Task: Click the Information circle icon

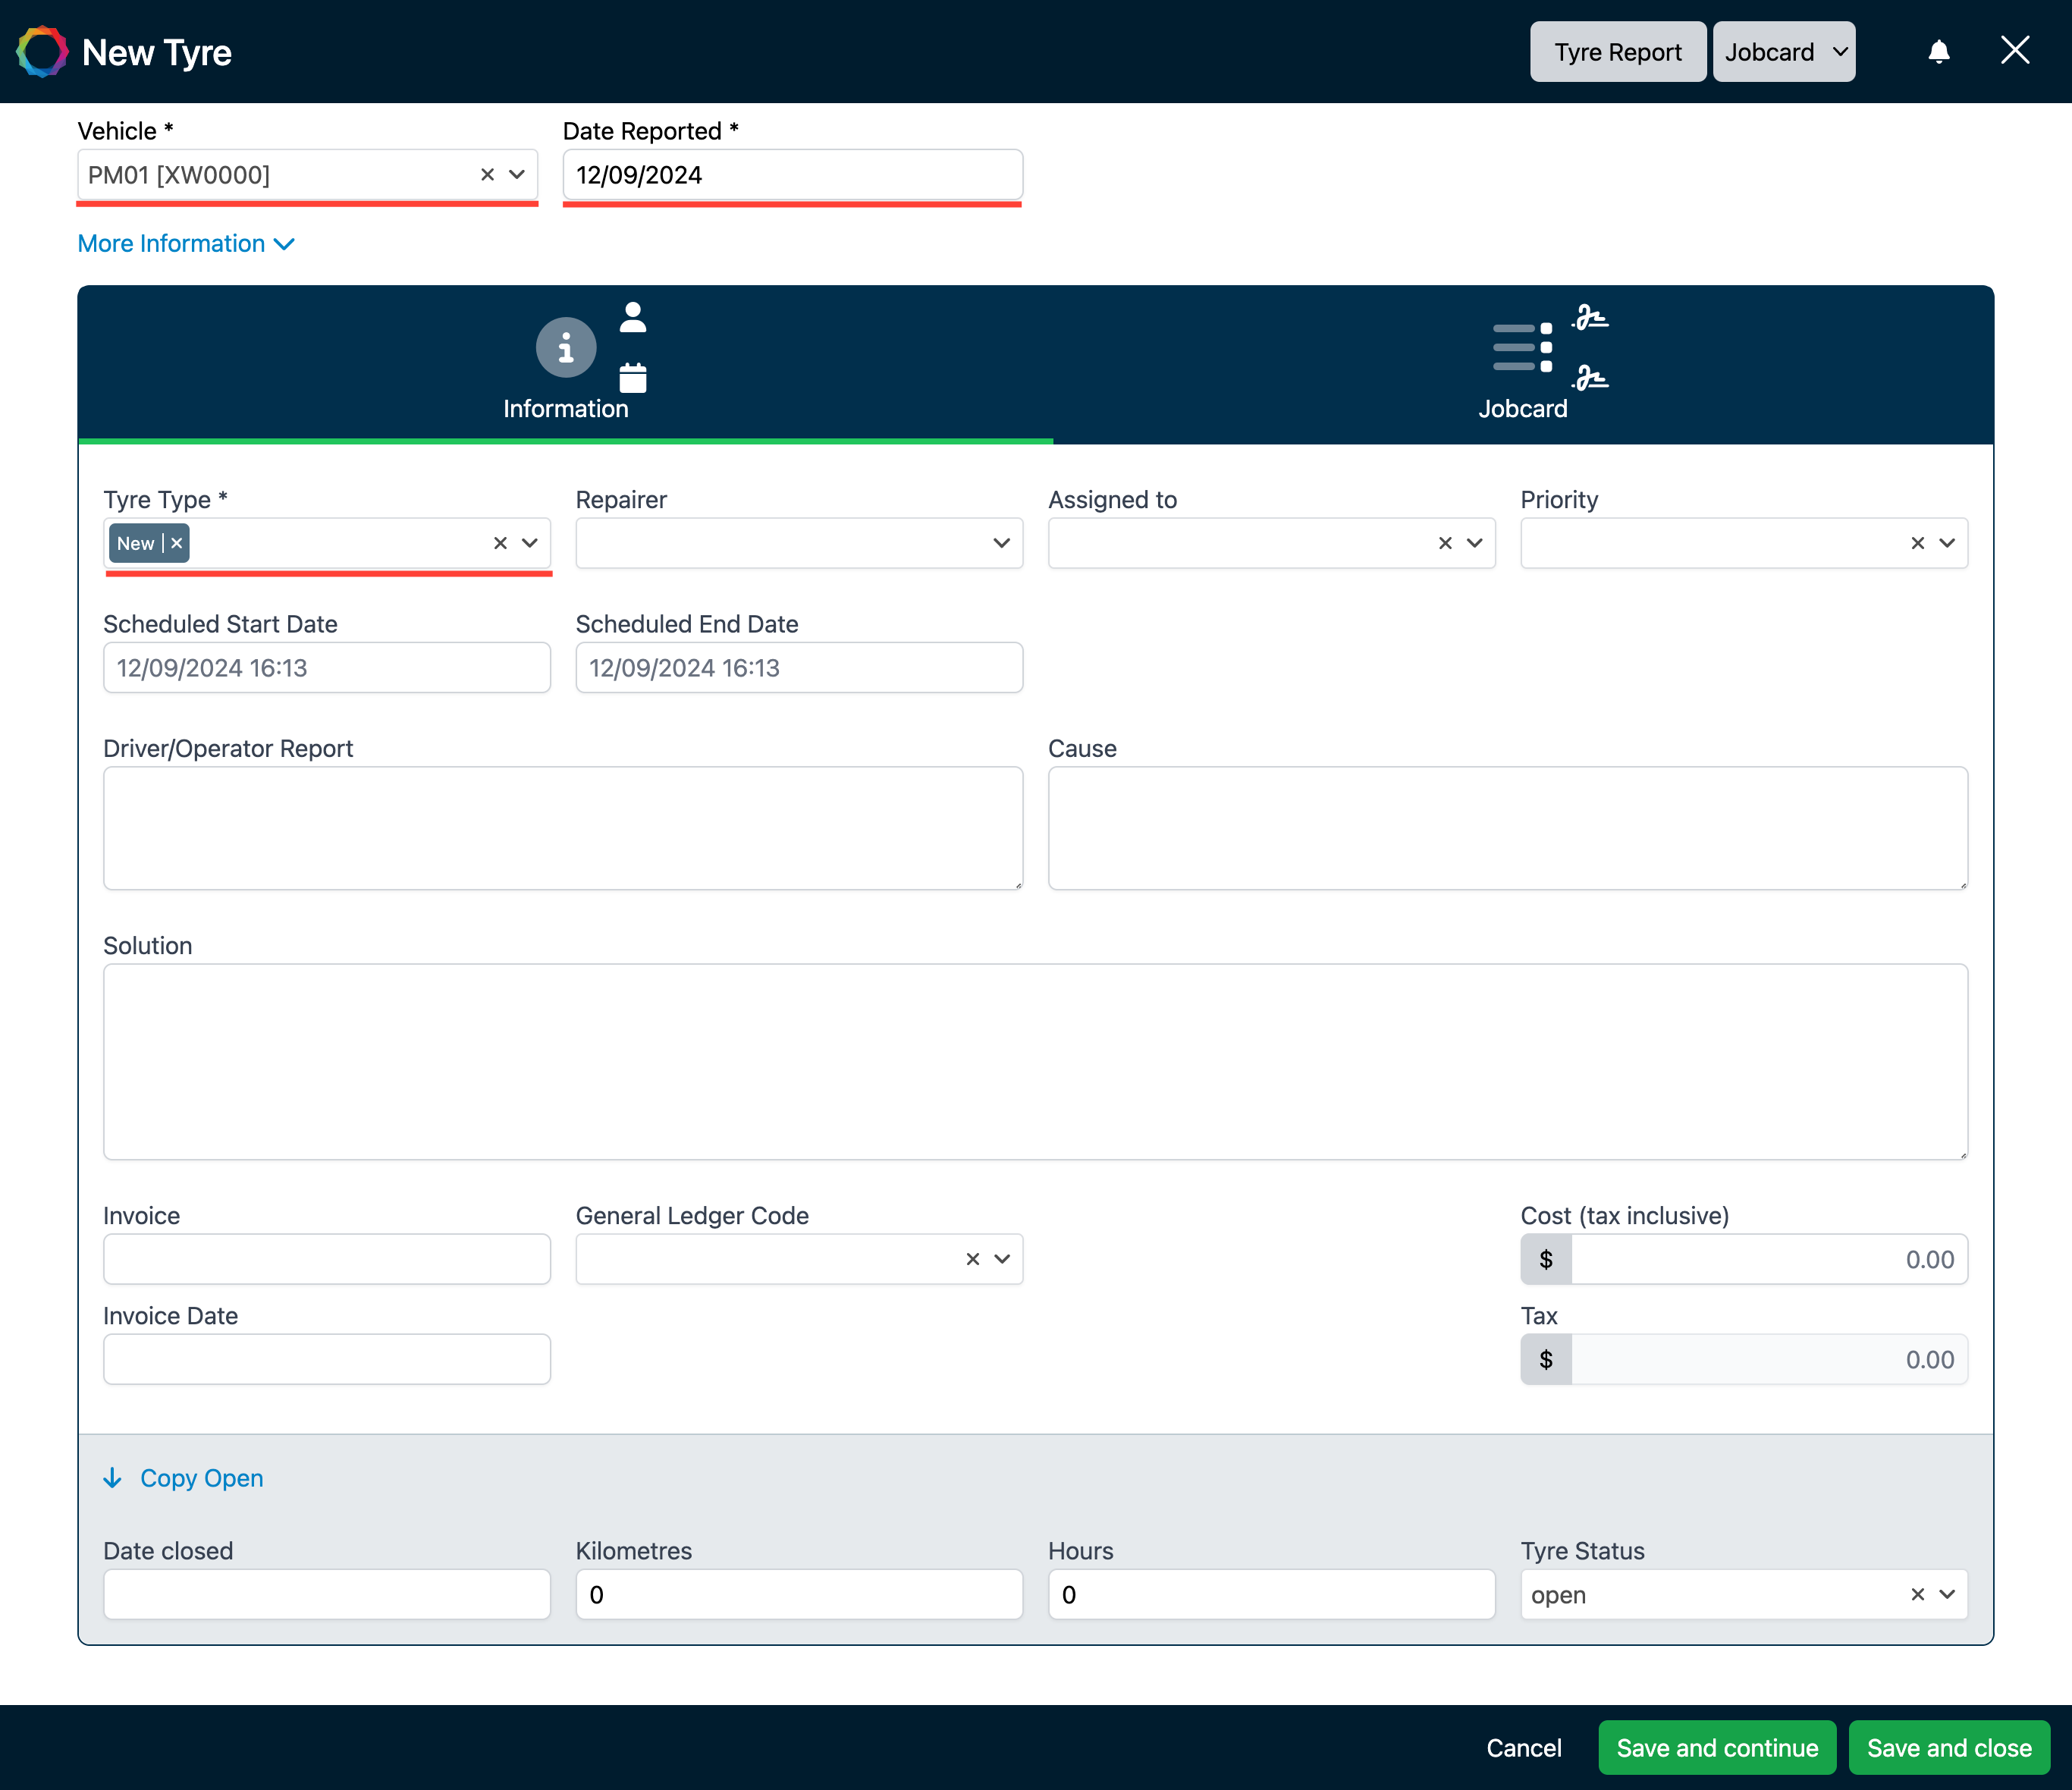Action: [x=566, y=348]
